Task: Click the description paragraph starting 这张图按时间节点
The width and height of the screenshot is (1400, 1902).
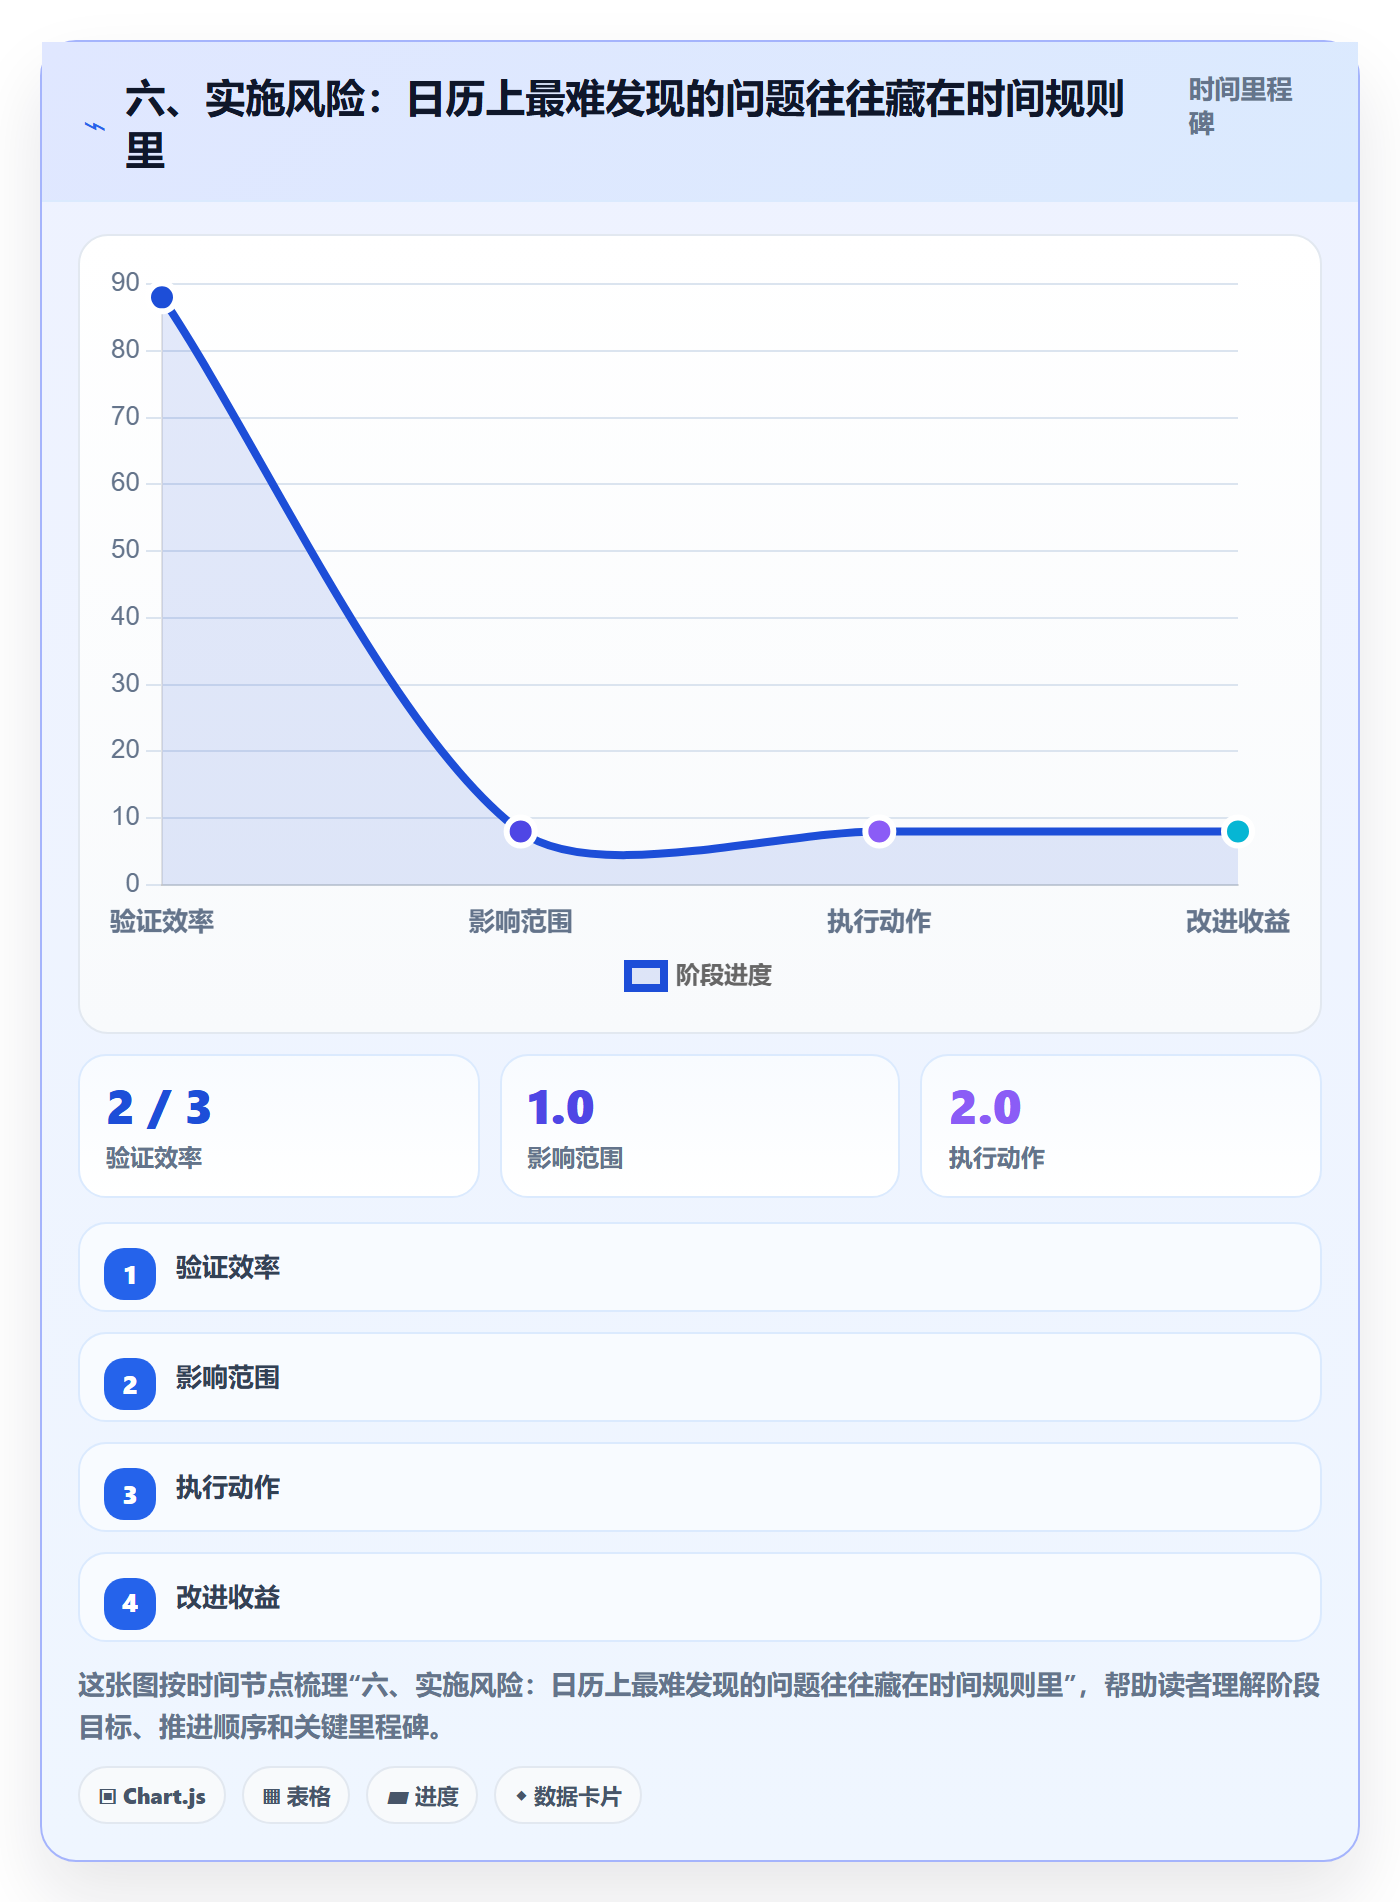Action: pyautogui.click(x=699, y=1706)
